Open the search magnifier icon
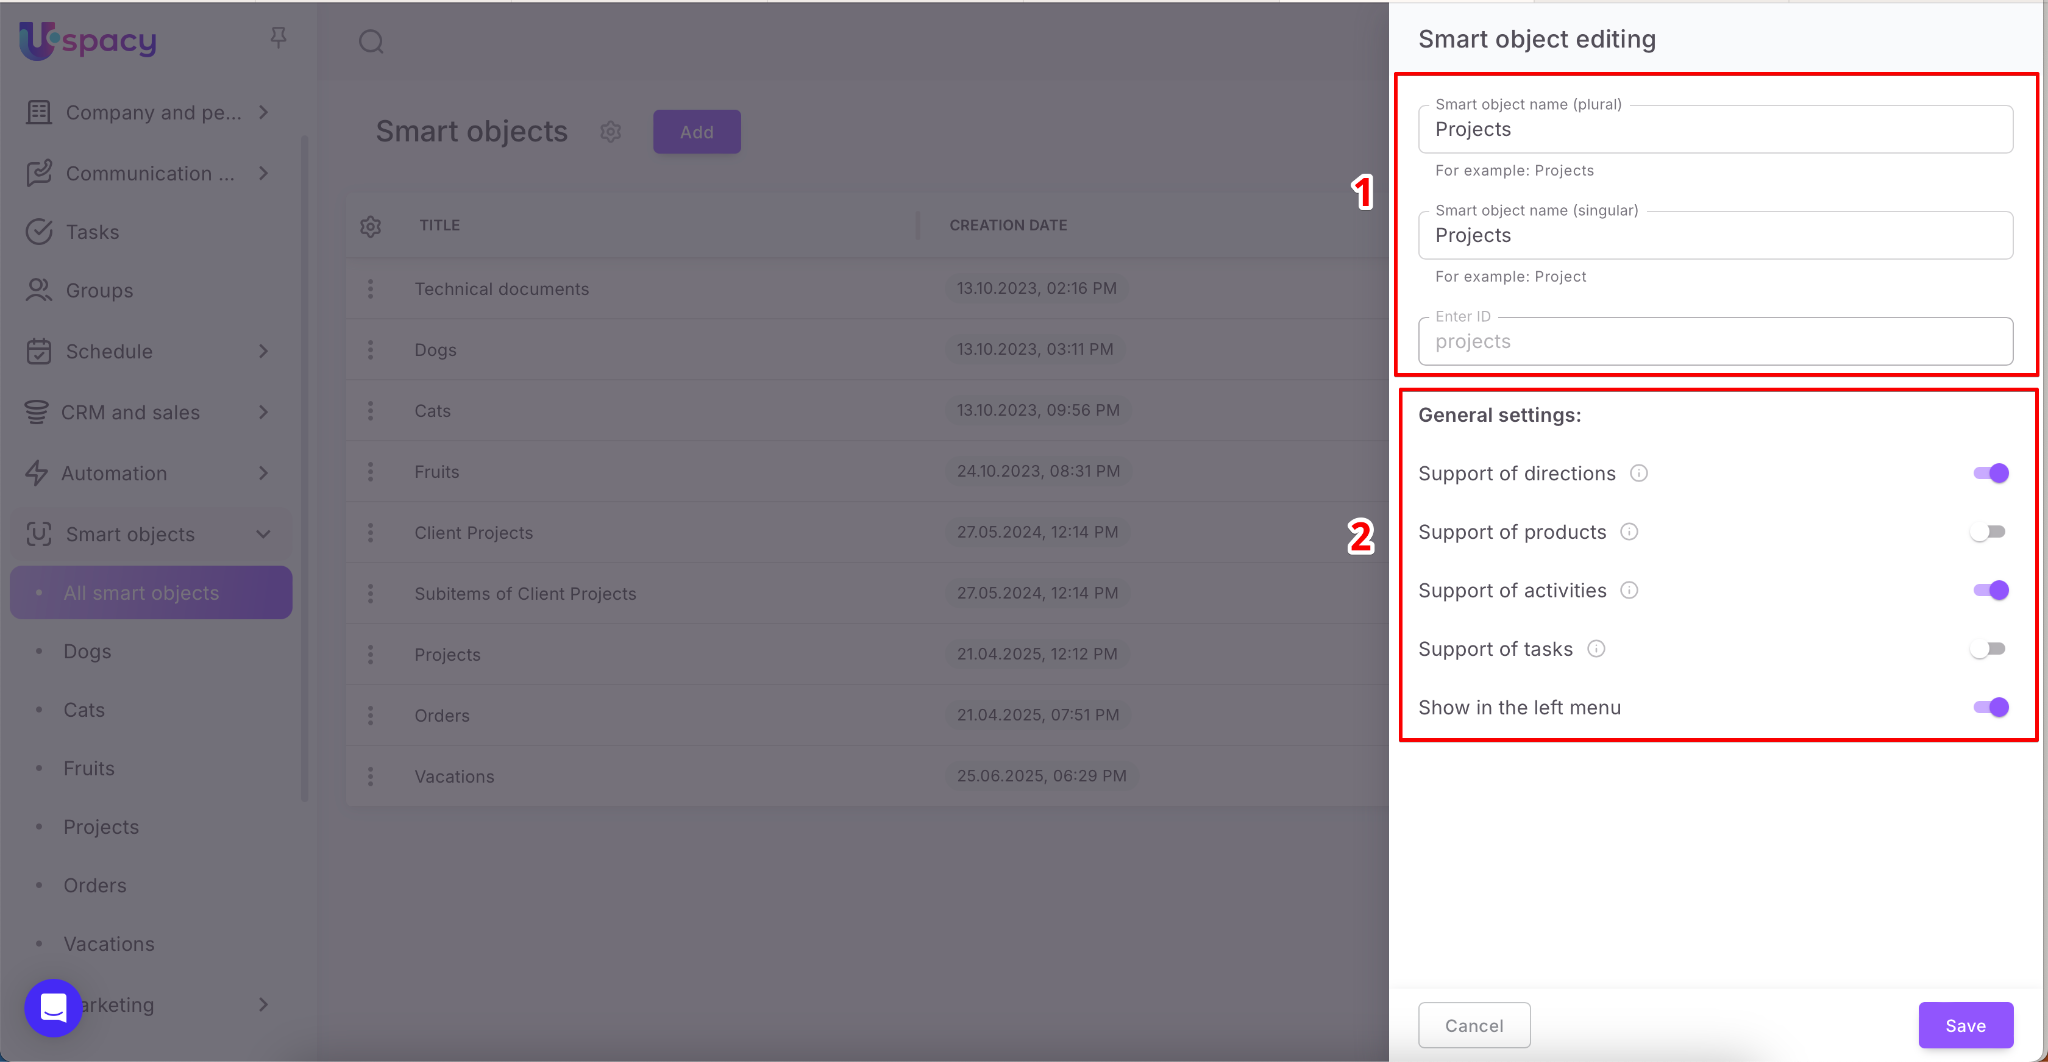This screenshot has height=1062, width=2048. pyautogui.click(x=371, y=42)
